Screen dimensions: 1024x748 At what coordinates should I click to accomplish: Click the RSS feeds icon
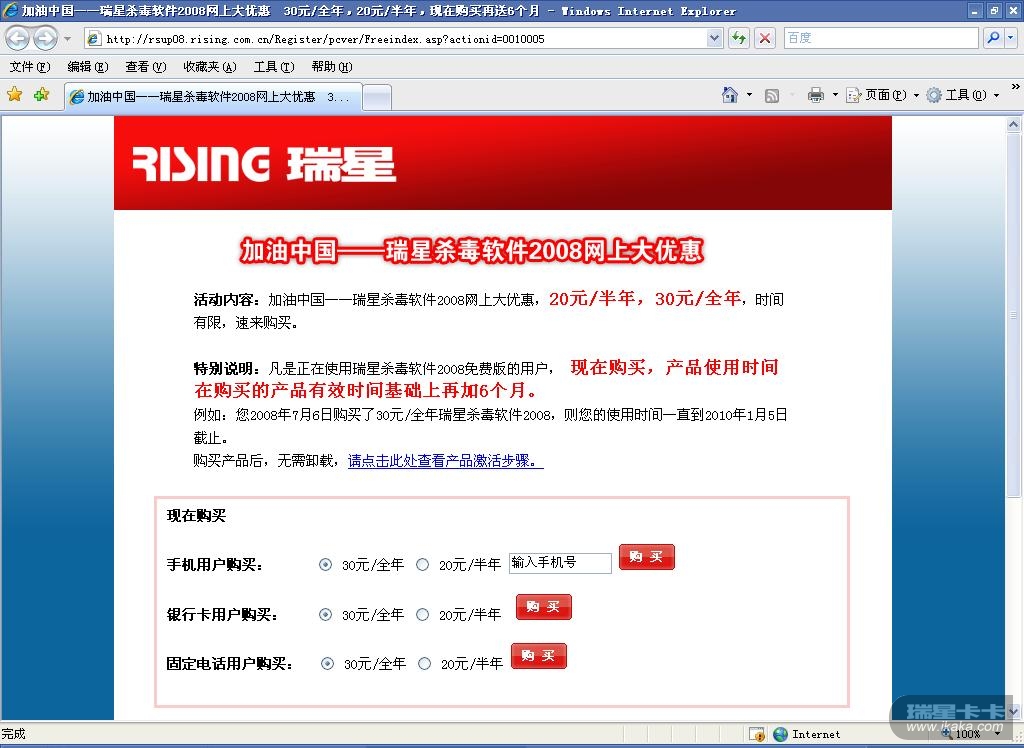pos(772,96)
